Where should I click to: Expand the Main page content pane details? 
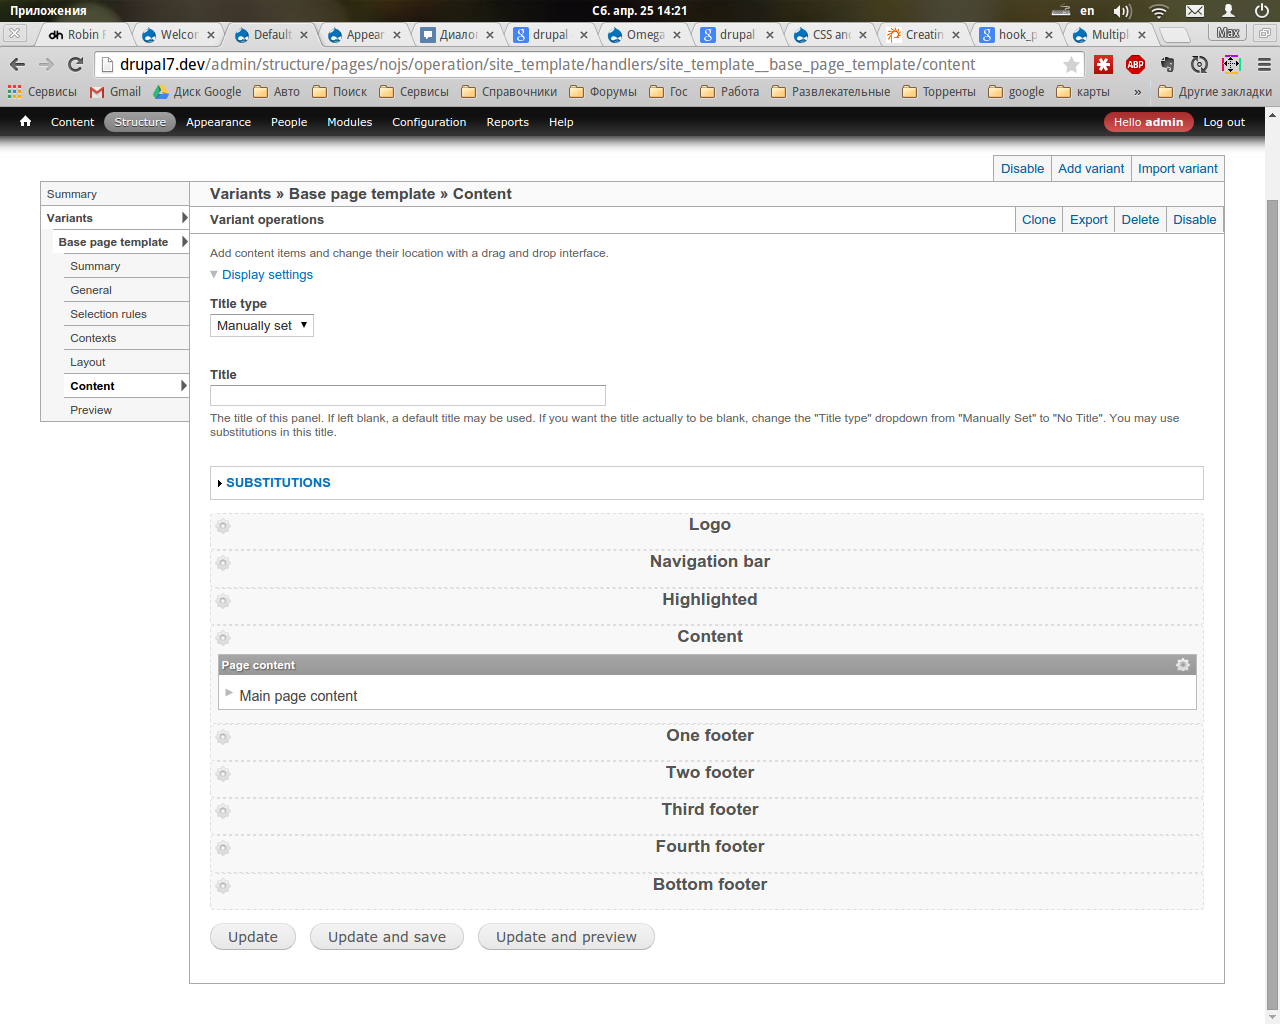point(229,693)
